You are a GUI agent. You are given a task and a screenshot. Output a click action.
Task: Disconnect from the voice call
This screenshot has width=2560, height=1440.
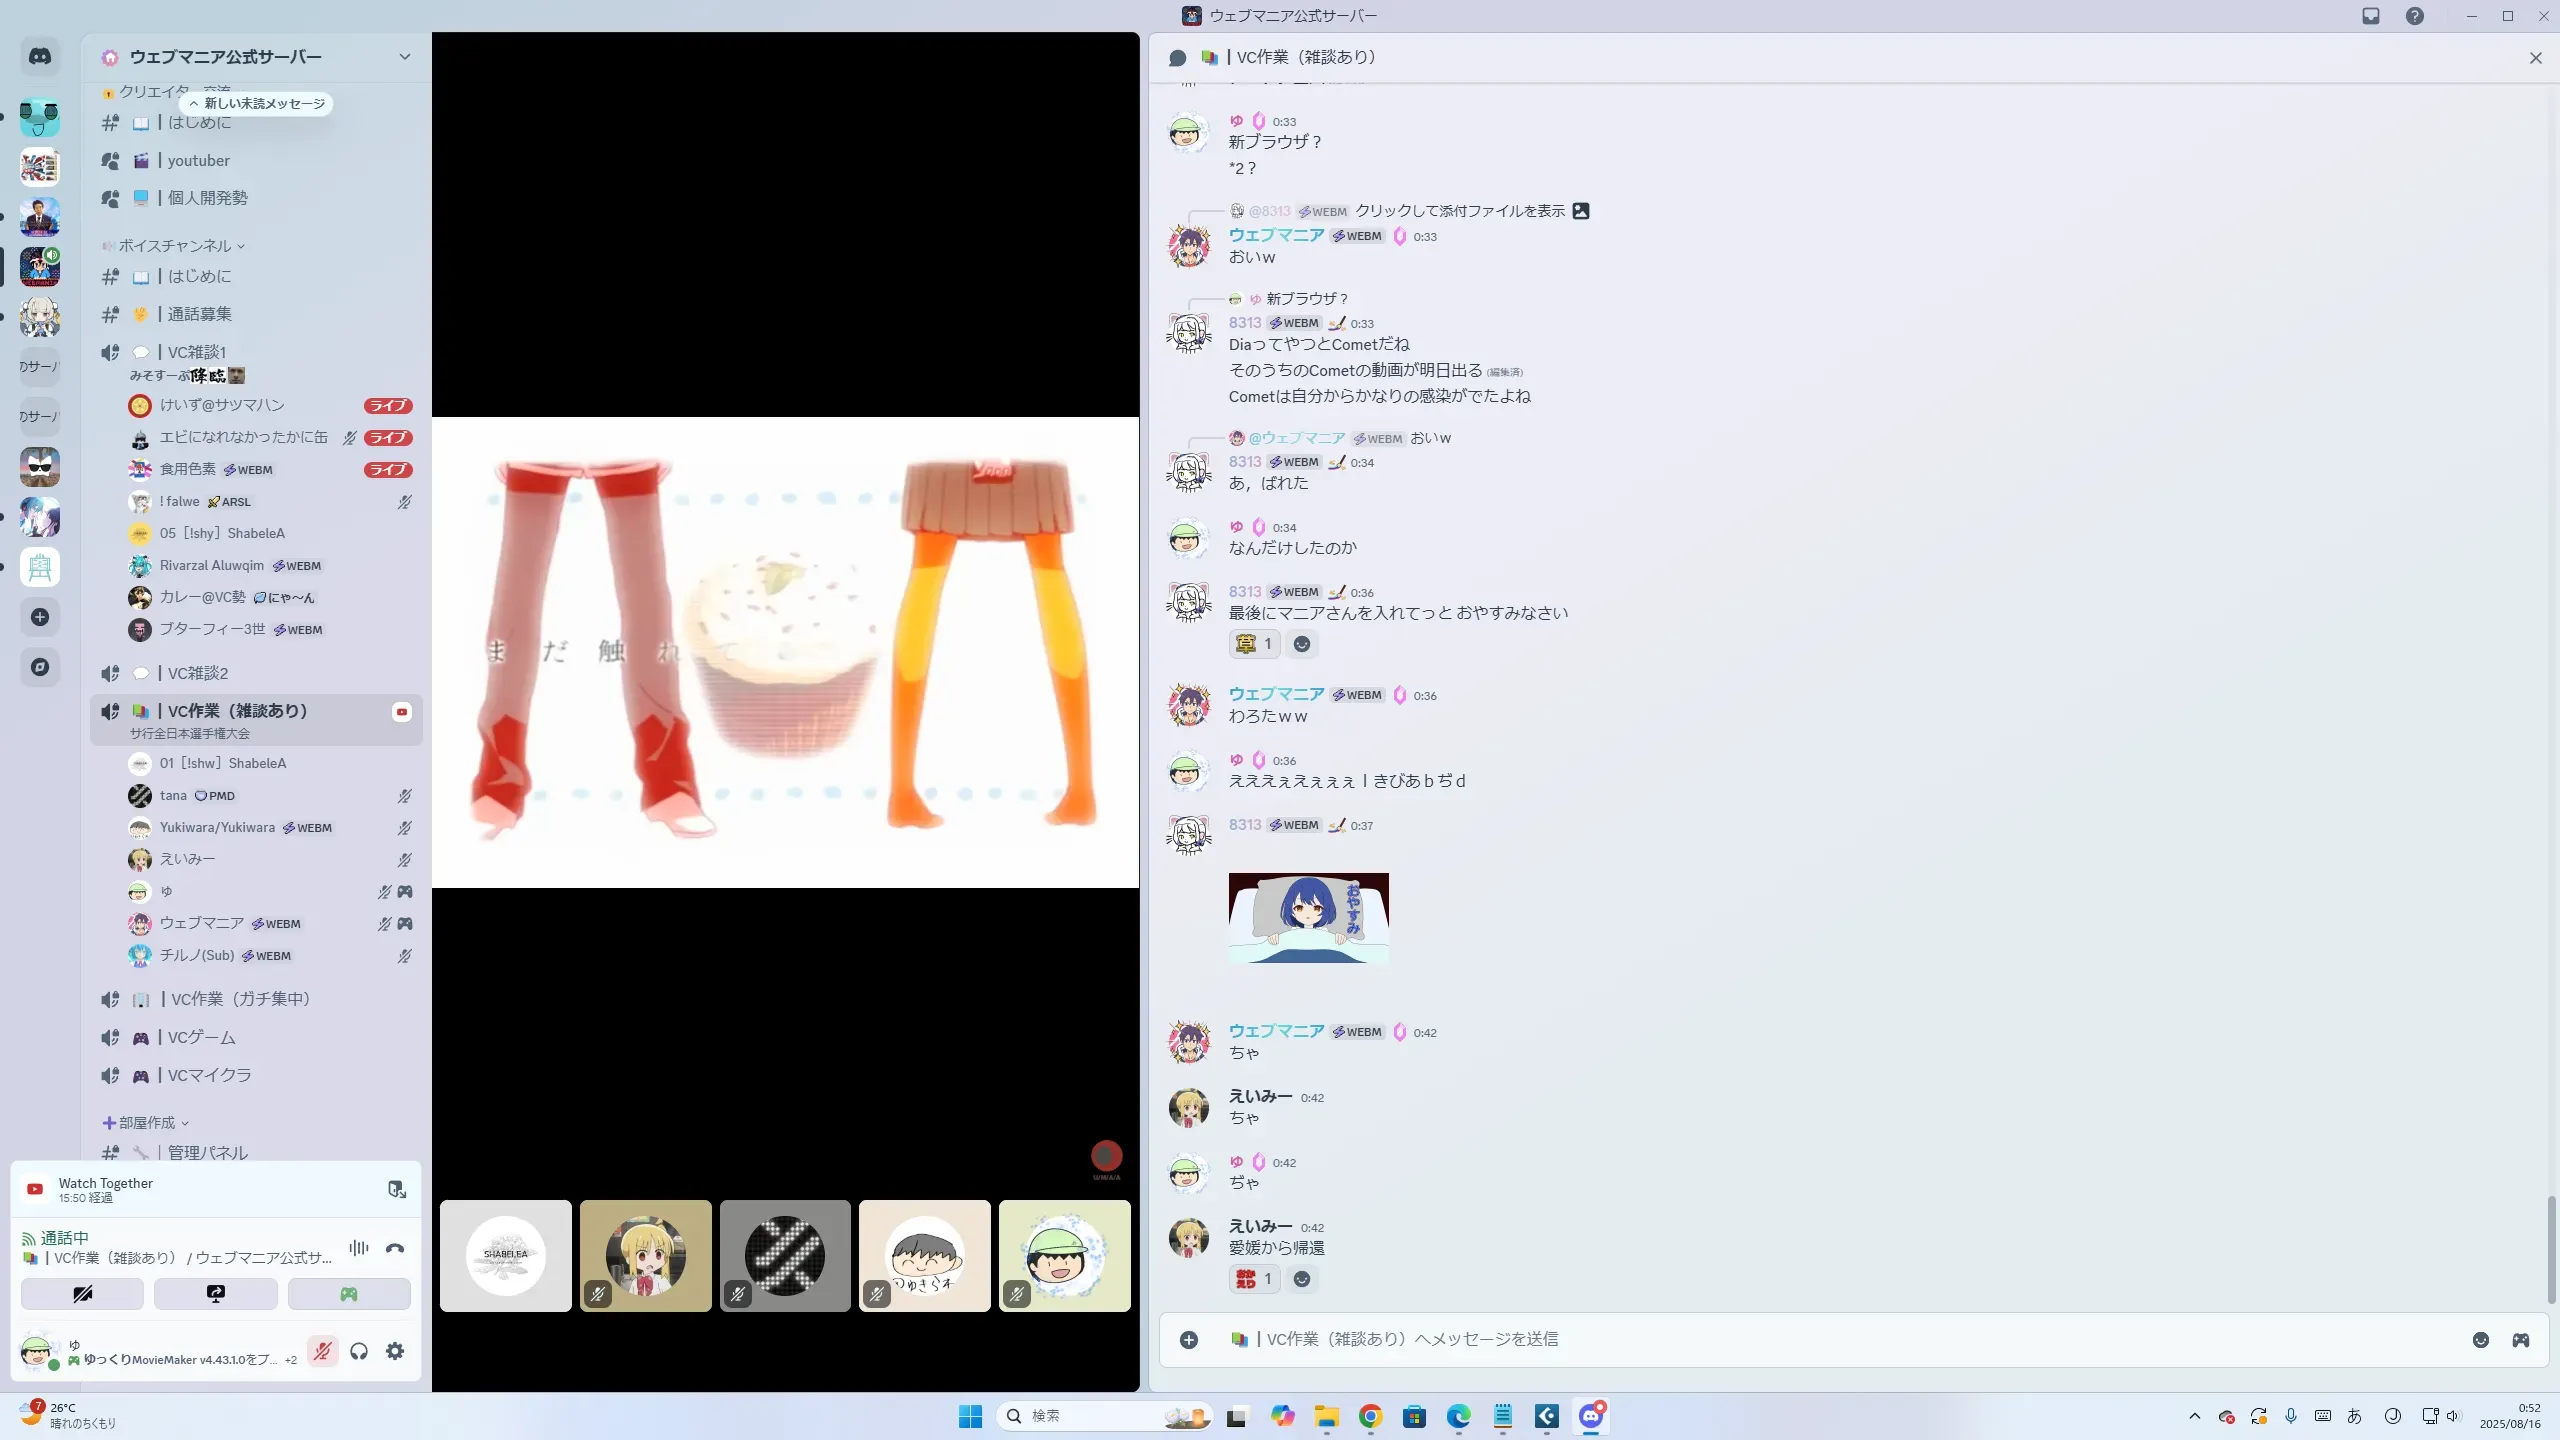[395, 1248]
